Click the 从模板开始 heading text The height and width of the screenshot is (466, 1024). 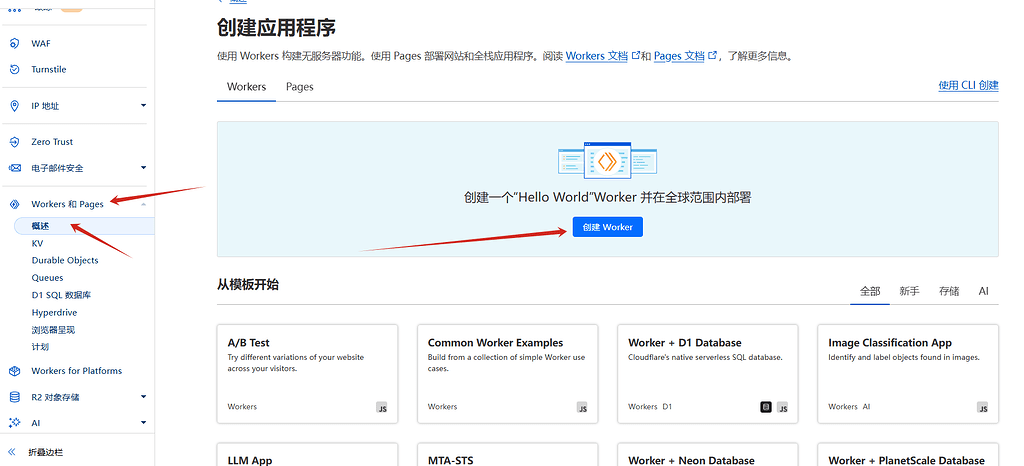click(x=248, y=285)
